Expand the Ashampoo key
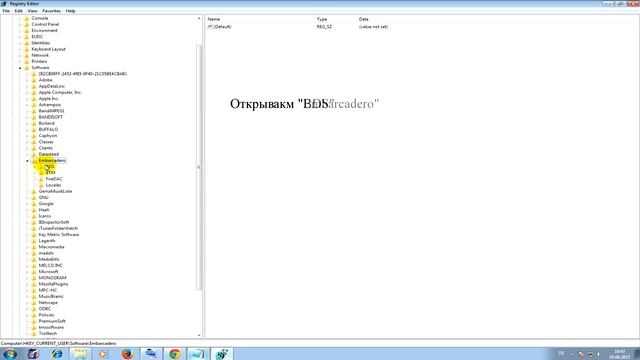 click(27, 105)
